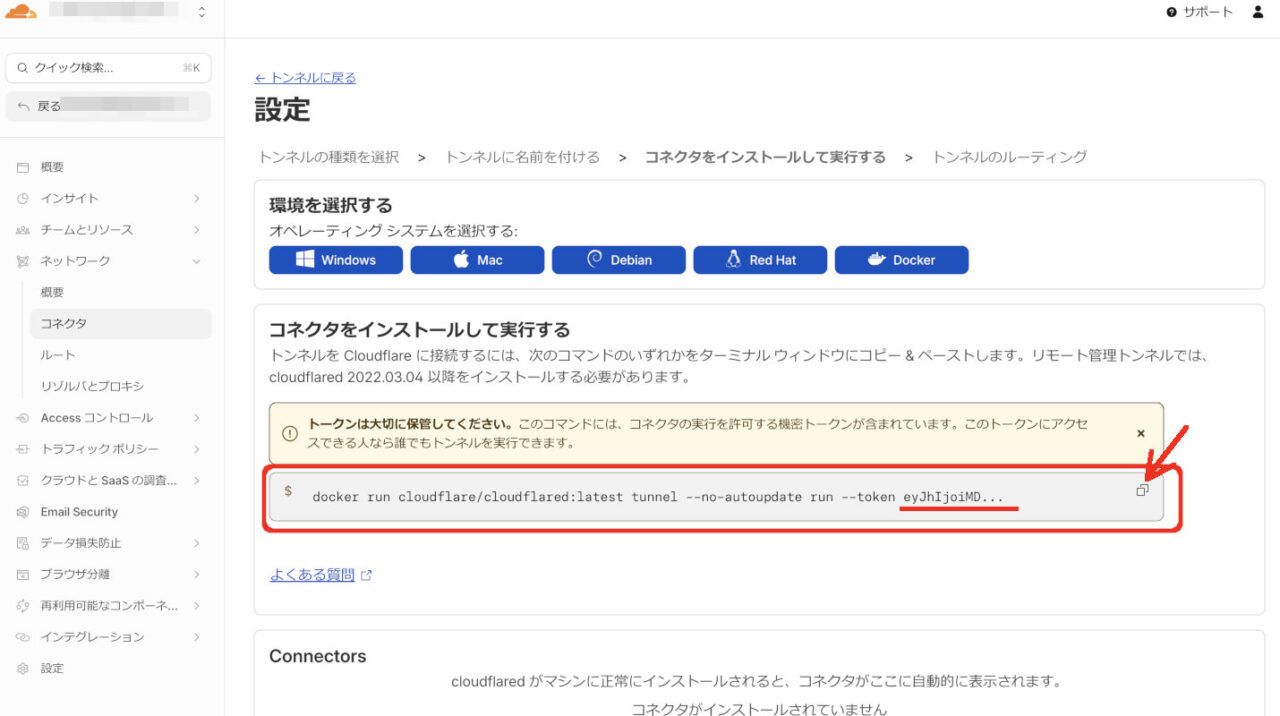Choose Debian as the environment
The image size is (1280, 716).
[619, 260]
